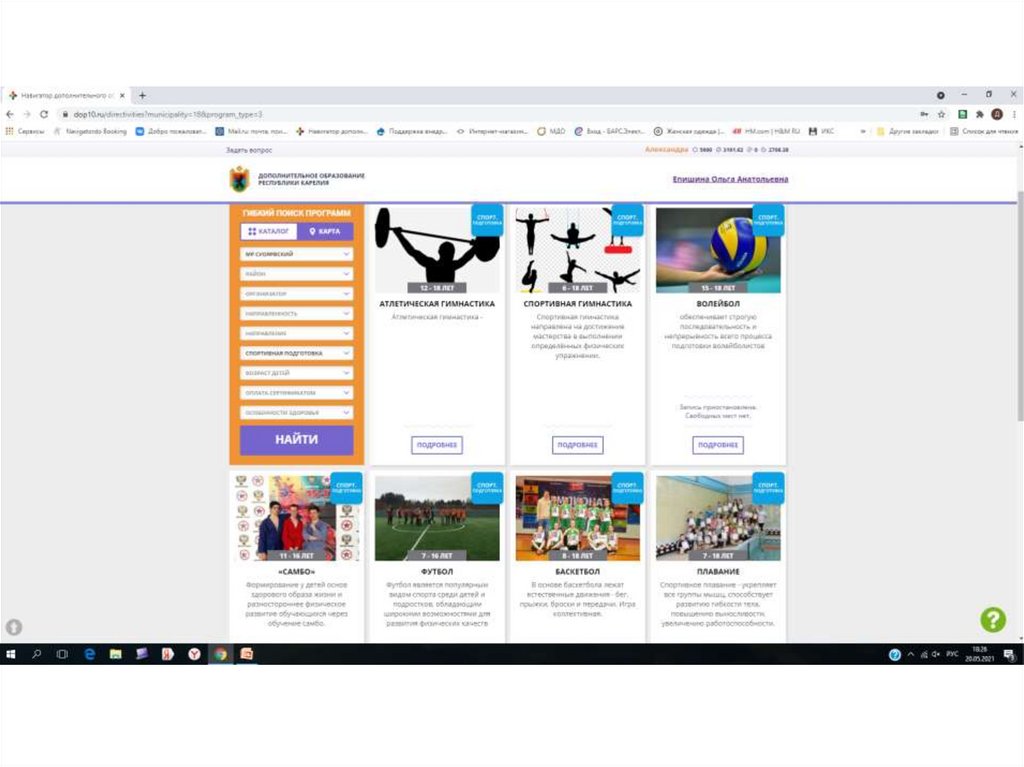Image resolution: width=1024 pixels, height=767 pixels.
Task: Open the Yandex browser taskbar icon
Action: pyautogui.click(x=194, y=654)
